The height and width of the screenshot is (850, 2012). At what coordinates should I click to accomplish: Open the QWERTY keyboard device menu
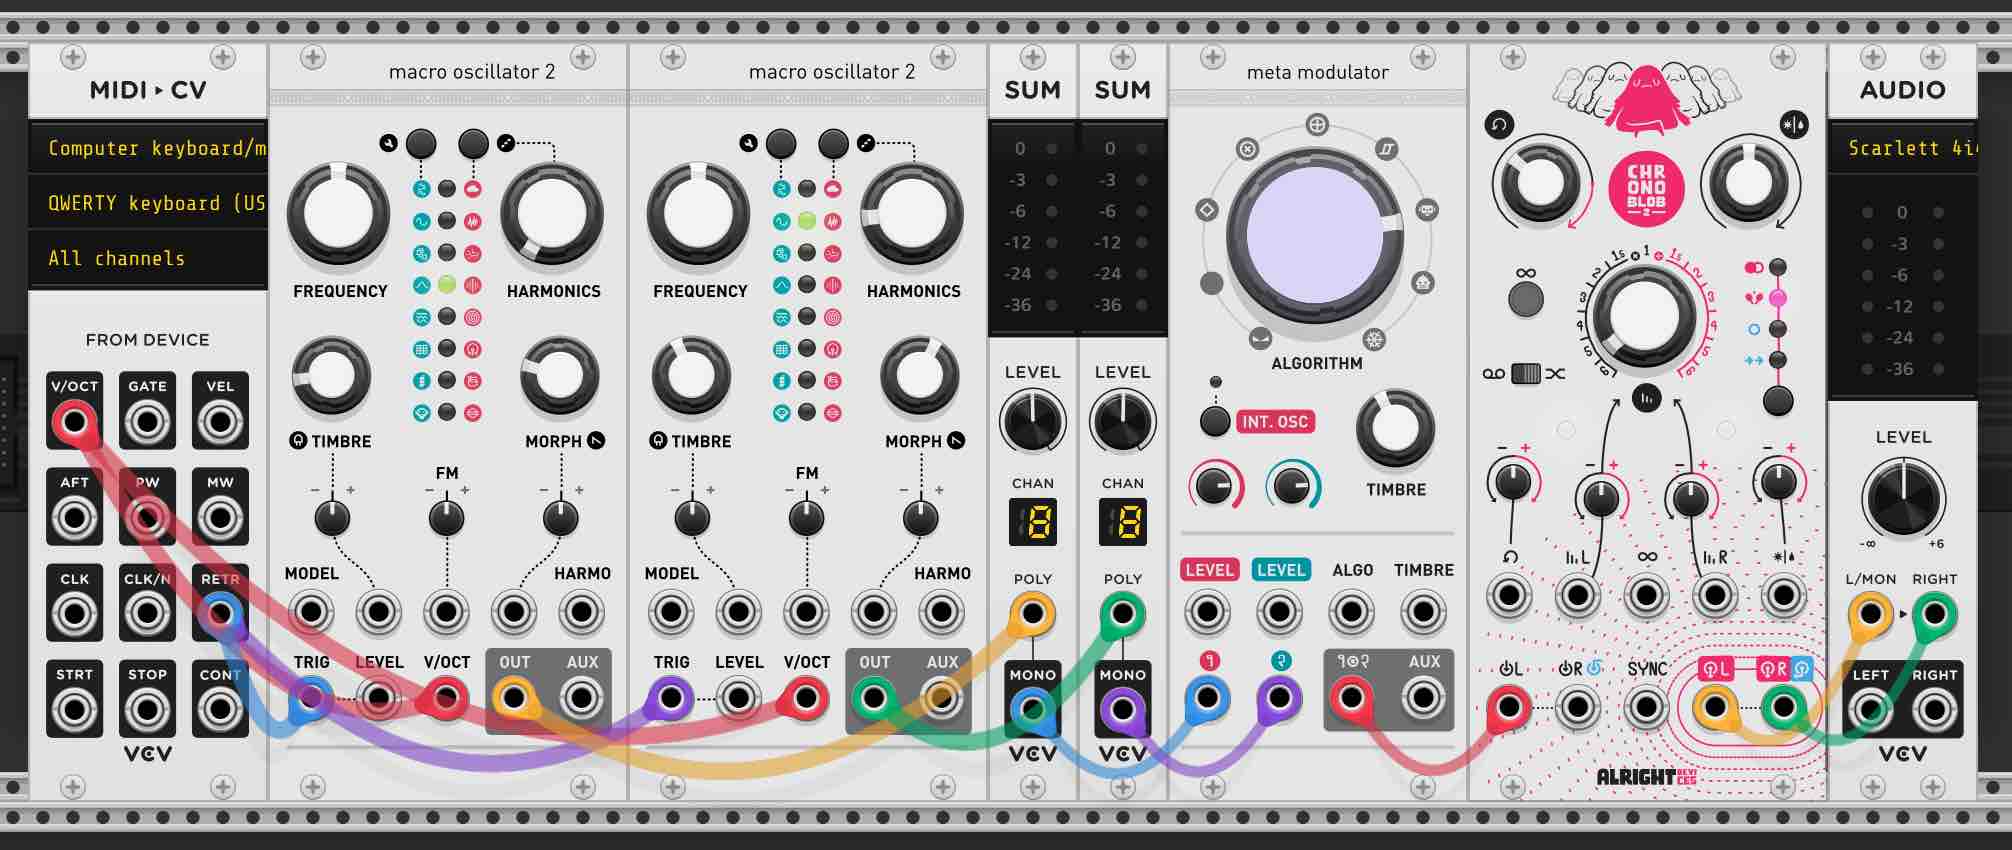pyautogui.click(x=148, y=203)
